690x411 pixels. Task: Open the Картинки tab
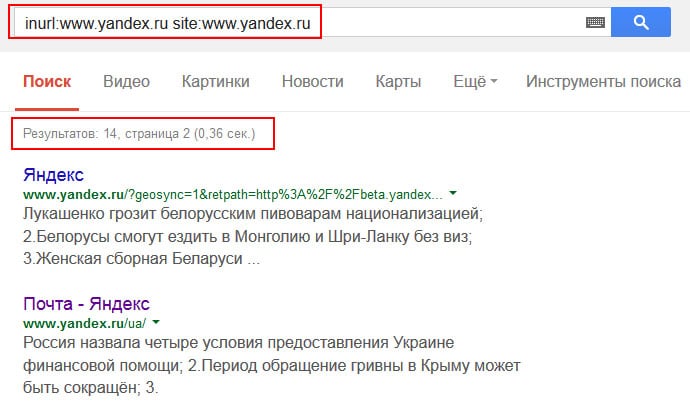tap(216, 81)
